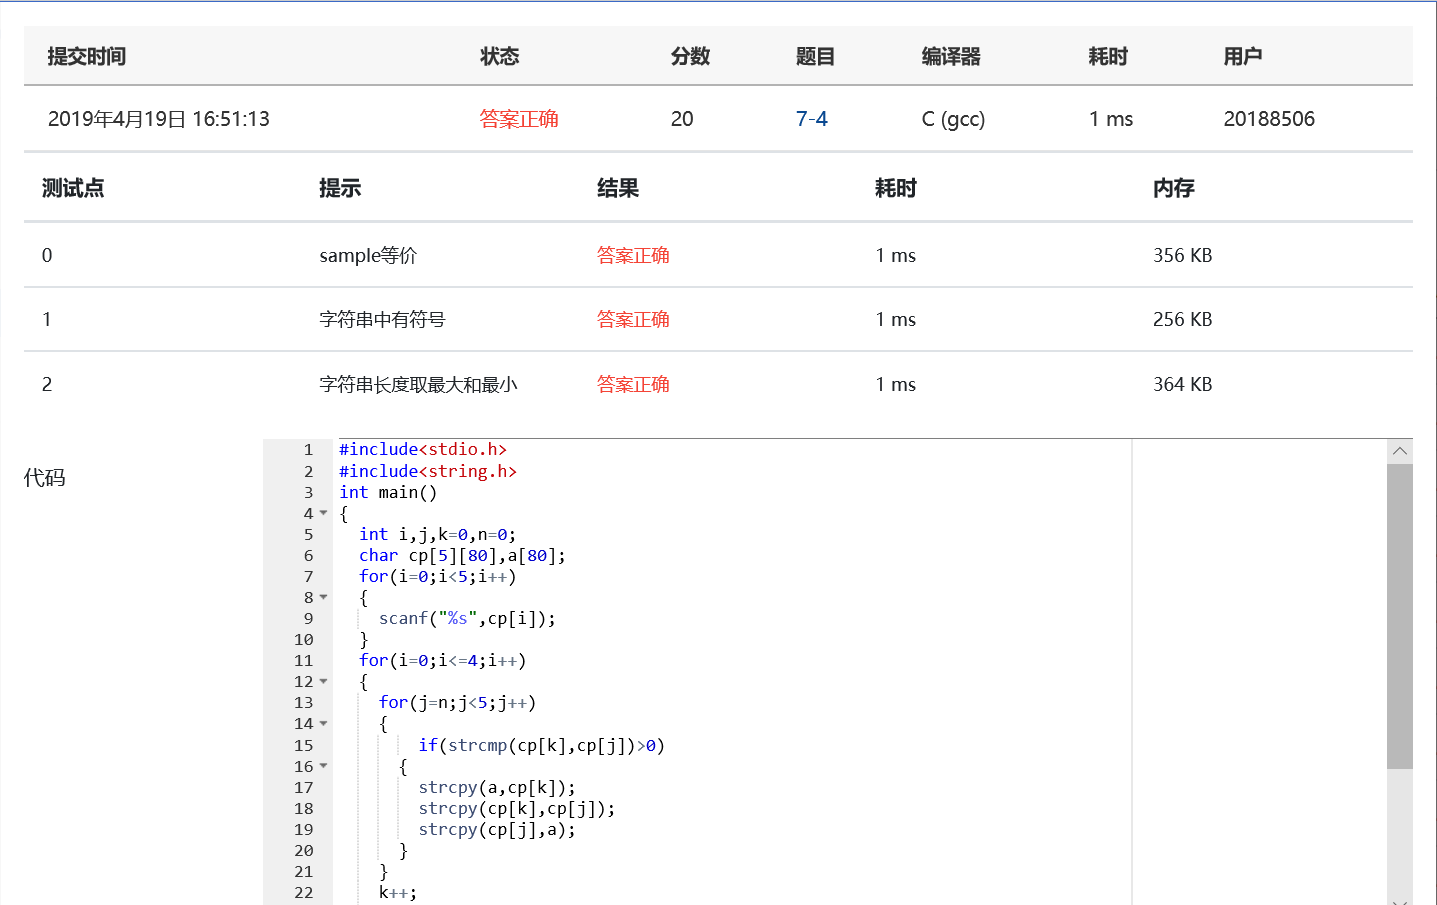Click test point hint 字符串长度取最大和最小

(418, 384)
